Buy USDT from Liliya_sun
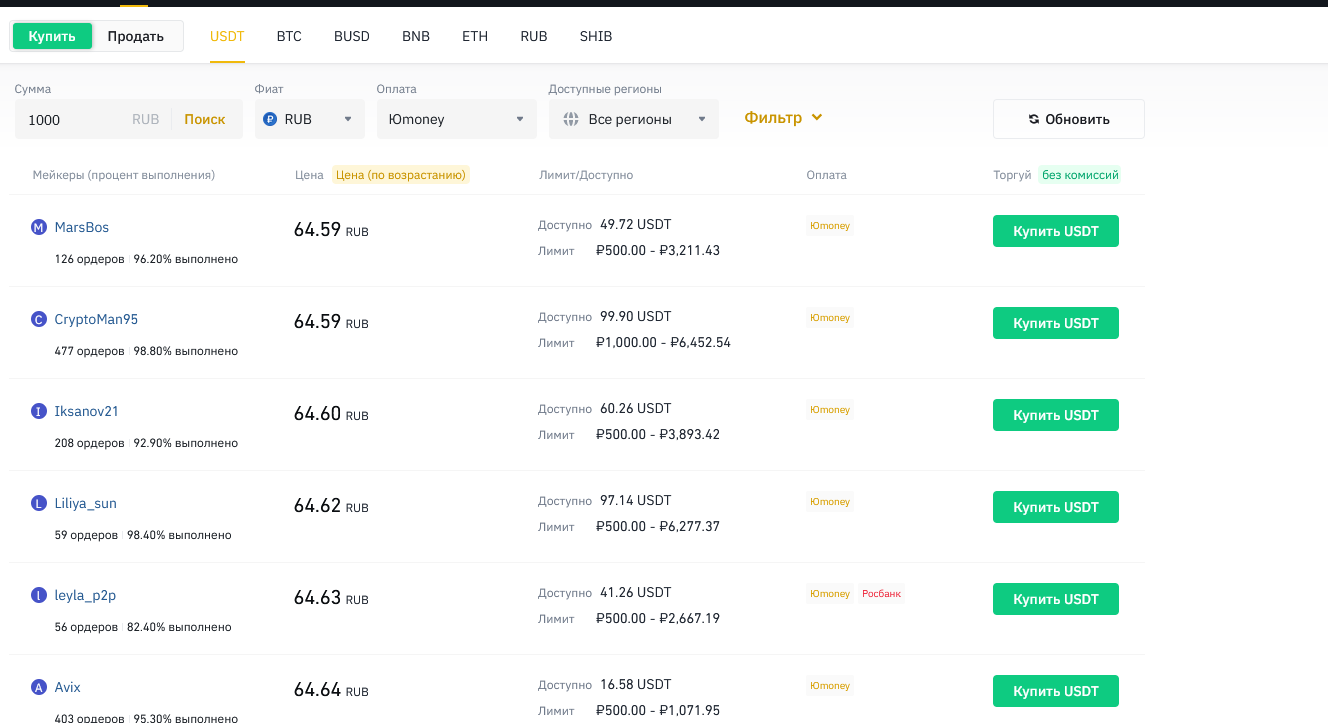The image size is (1328, 723). [x=1056, y=507]
